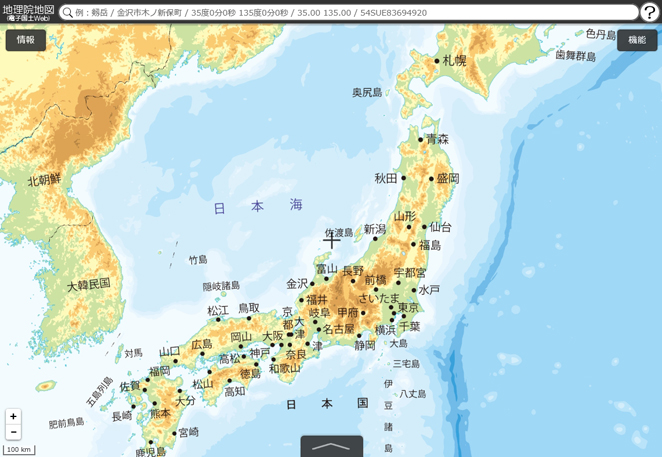Click the 隠岐諸島 label
This screenshot has height=457, width=662.
[221, 286]
